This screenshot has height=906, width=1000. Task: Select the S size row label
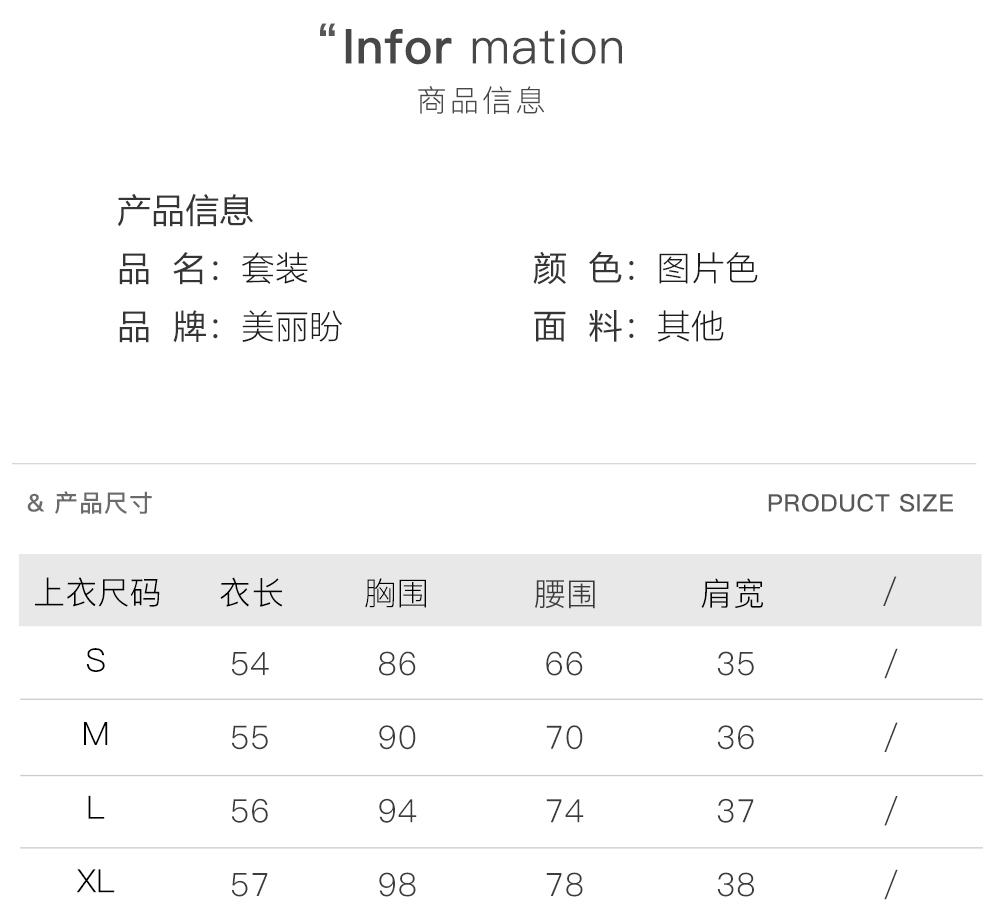pos(96,661)
